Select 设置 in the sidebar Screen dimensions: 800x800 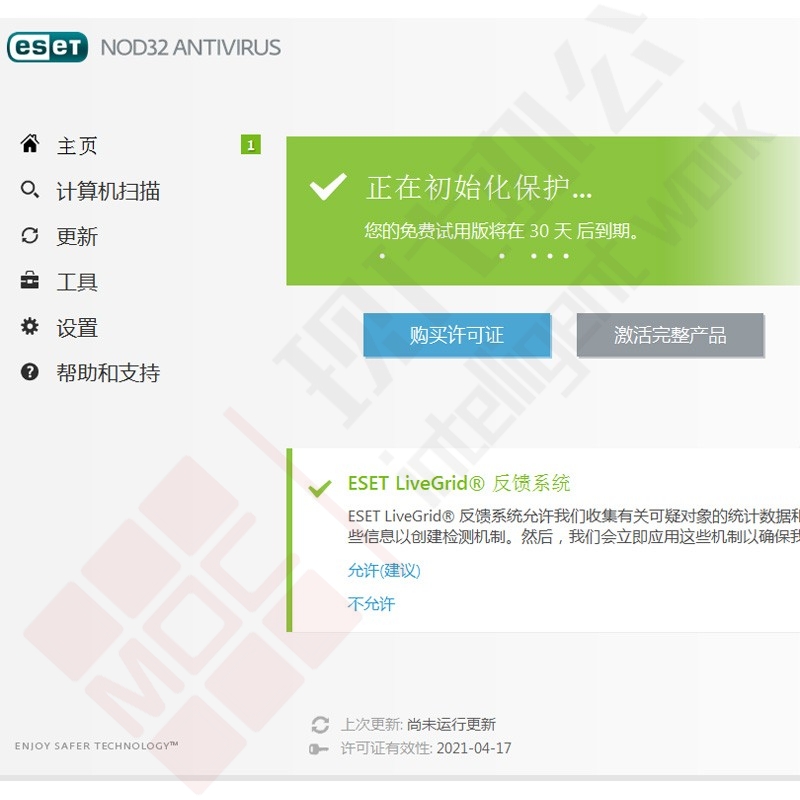[77, 328]
